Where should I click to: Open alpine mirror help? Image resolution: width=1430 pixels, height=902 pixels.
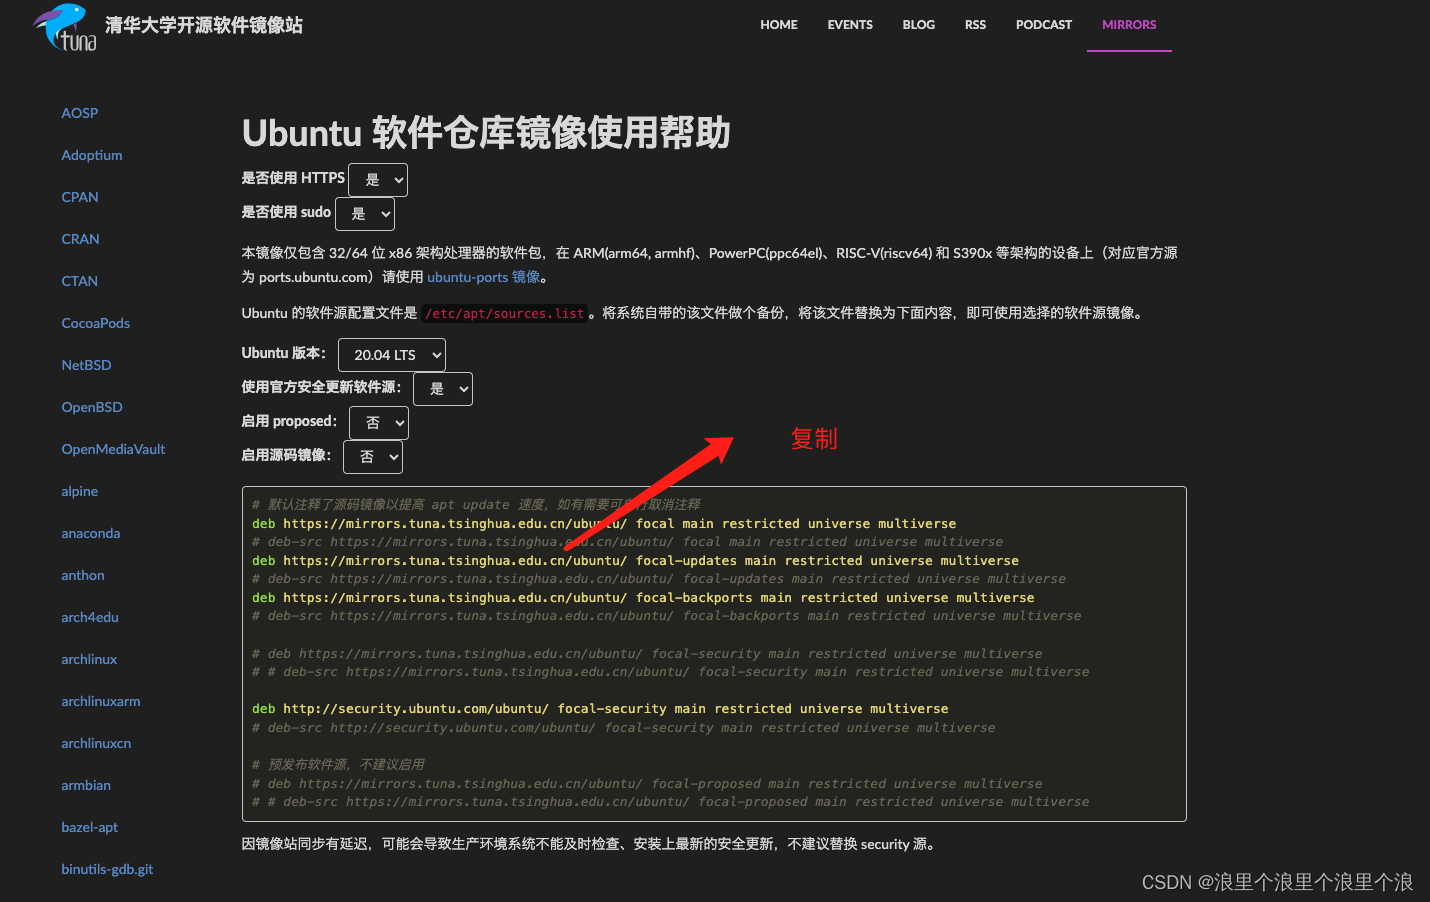(80, 491)
